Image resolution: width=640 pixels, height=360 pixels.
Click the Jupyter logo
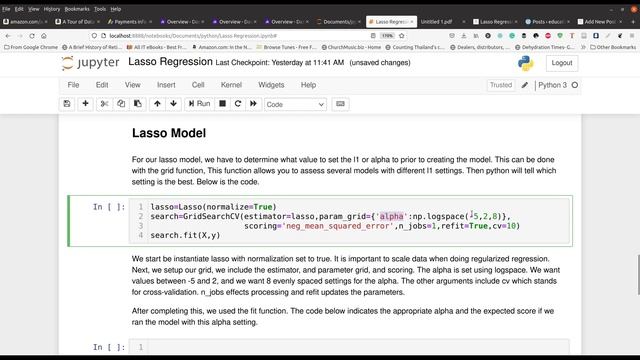pos(90,63)
